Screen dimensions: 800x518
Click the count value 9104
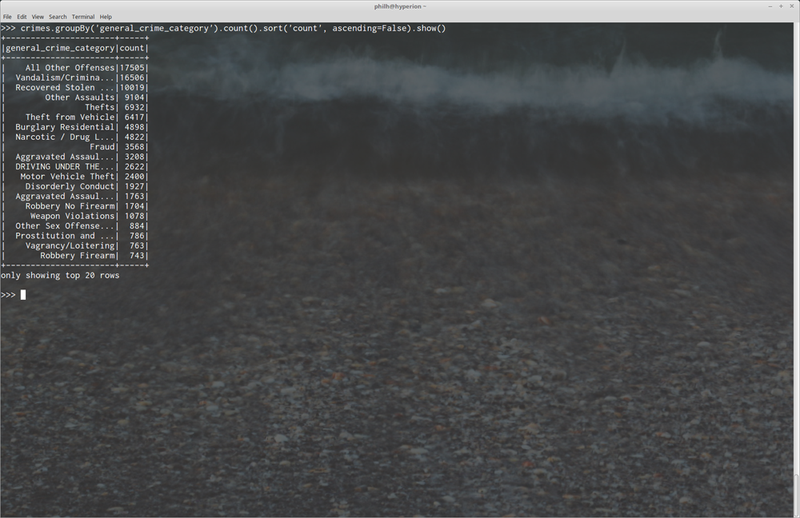tap(135, 97)
